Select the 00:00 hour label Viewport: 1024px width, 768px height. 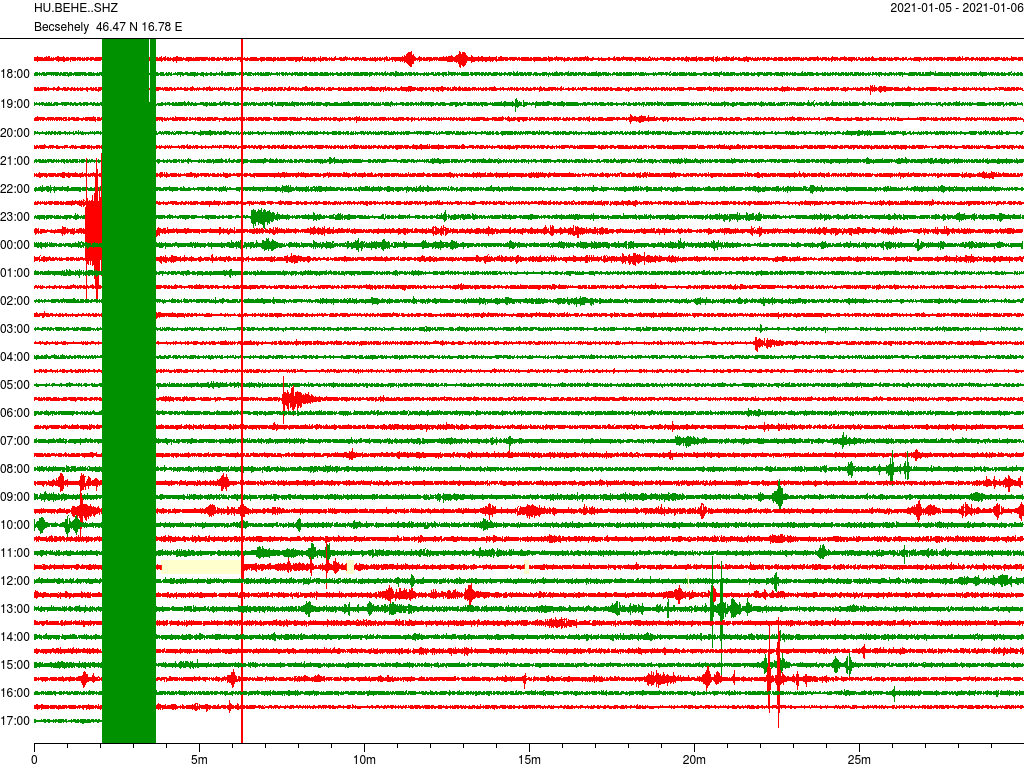15,244
